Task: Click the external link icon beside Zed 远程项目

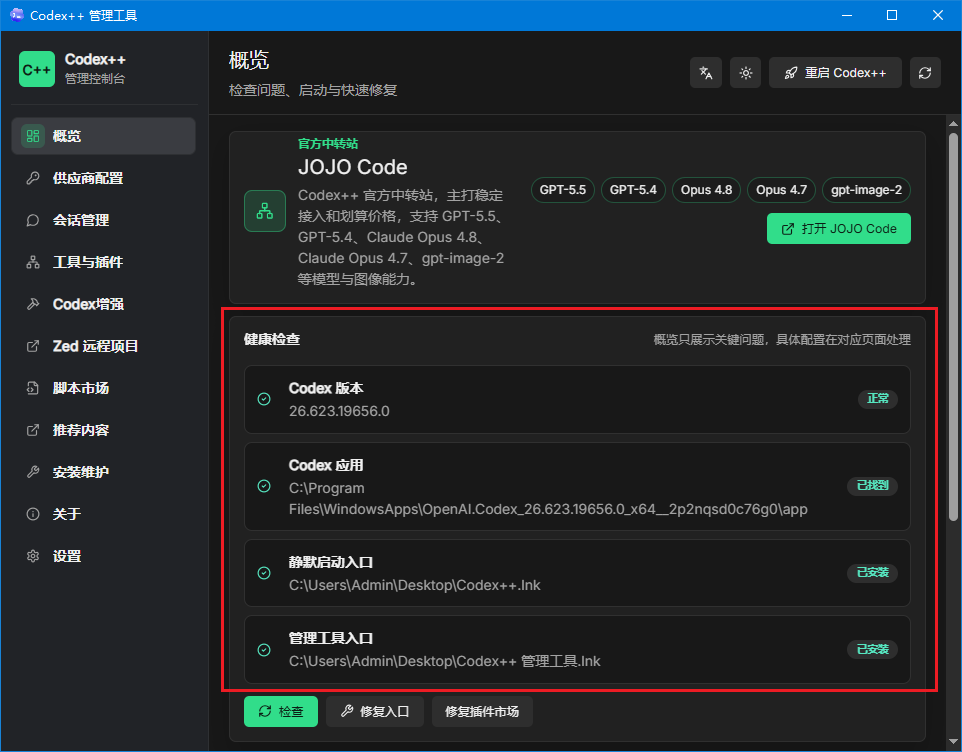Action: 33,346
